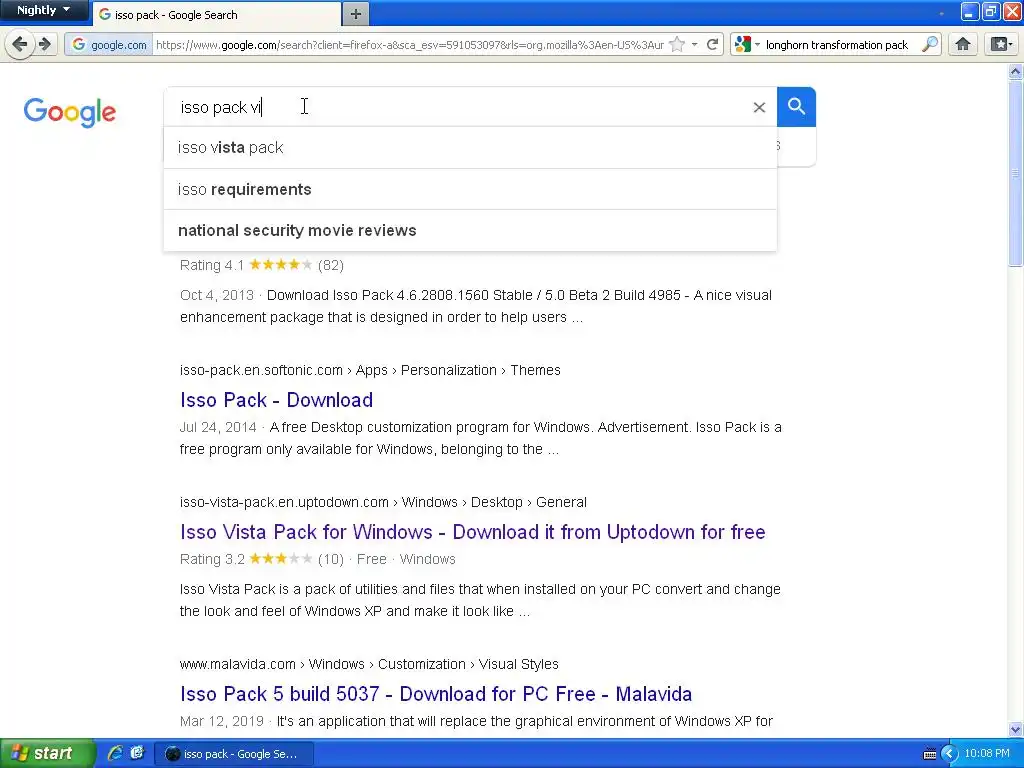Click isso-vista-pack.en.uptodown.com breadcrumb

[383, 502]
